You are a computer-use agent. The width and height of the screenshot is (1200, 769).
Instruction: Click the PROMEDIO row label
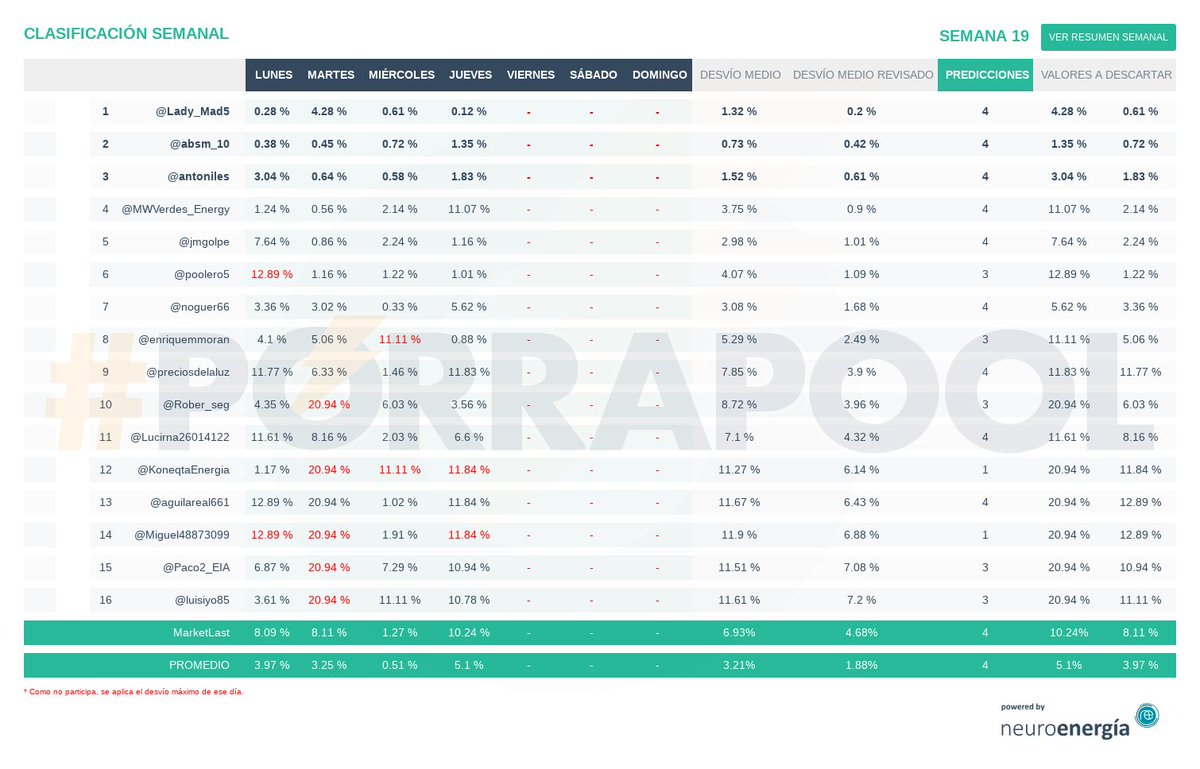[201, 665]
